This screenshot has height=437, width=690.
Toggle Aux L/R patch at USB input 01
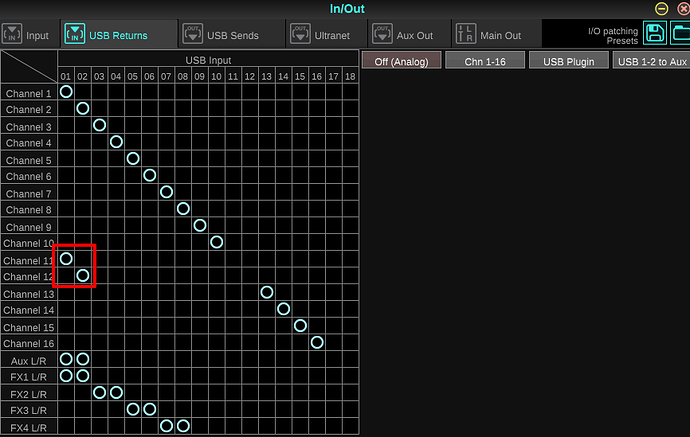pyautogui.click(x=66, y=359)
